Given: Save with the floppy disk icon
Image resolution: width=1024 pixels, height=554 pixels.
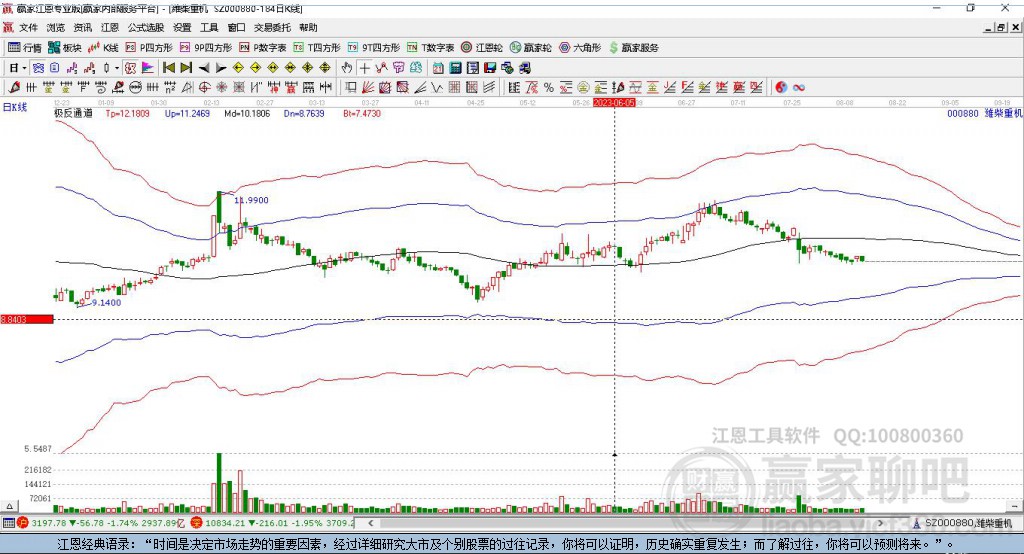Looking at the screenshot, I should (x=490, y=68).
